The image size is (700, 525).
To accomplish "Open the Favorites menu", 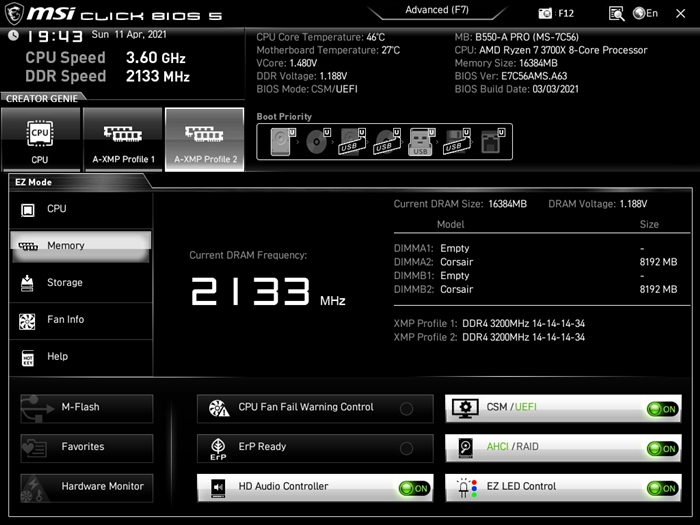I will tap(87, 448).
